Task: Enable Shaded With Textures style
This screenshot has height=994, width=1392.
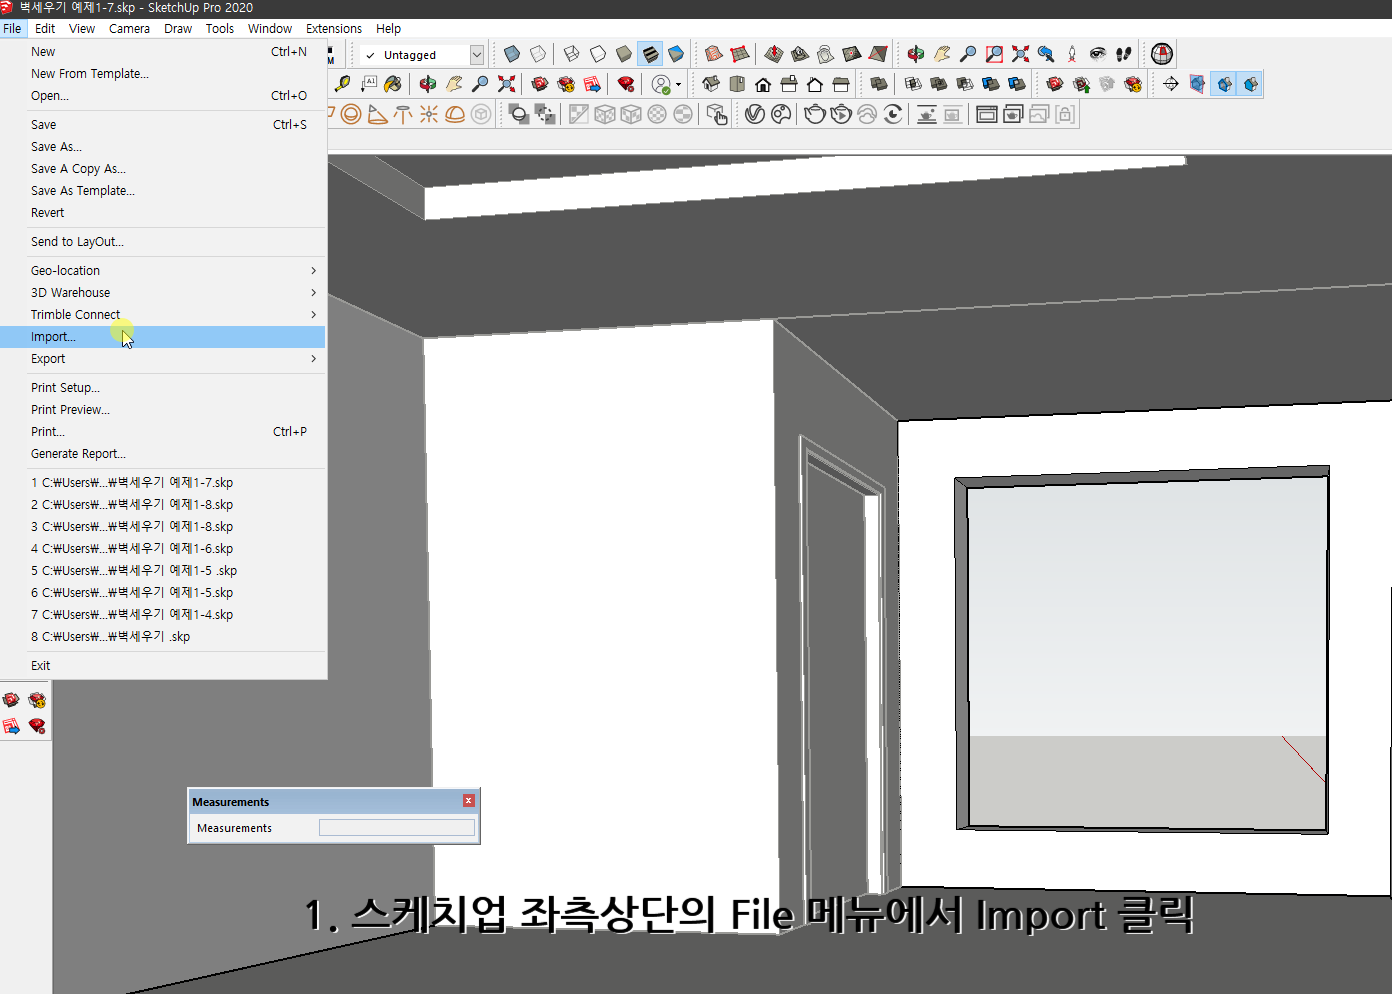Action: pos(649,53)
